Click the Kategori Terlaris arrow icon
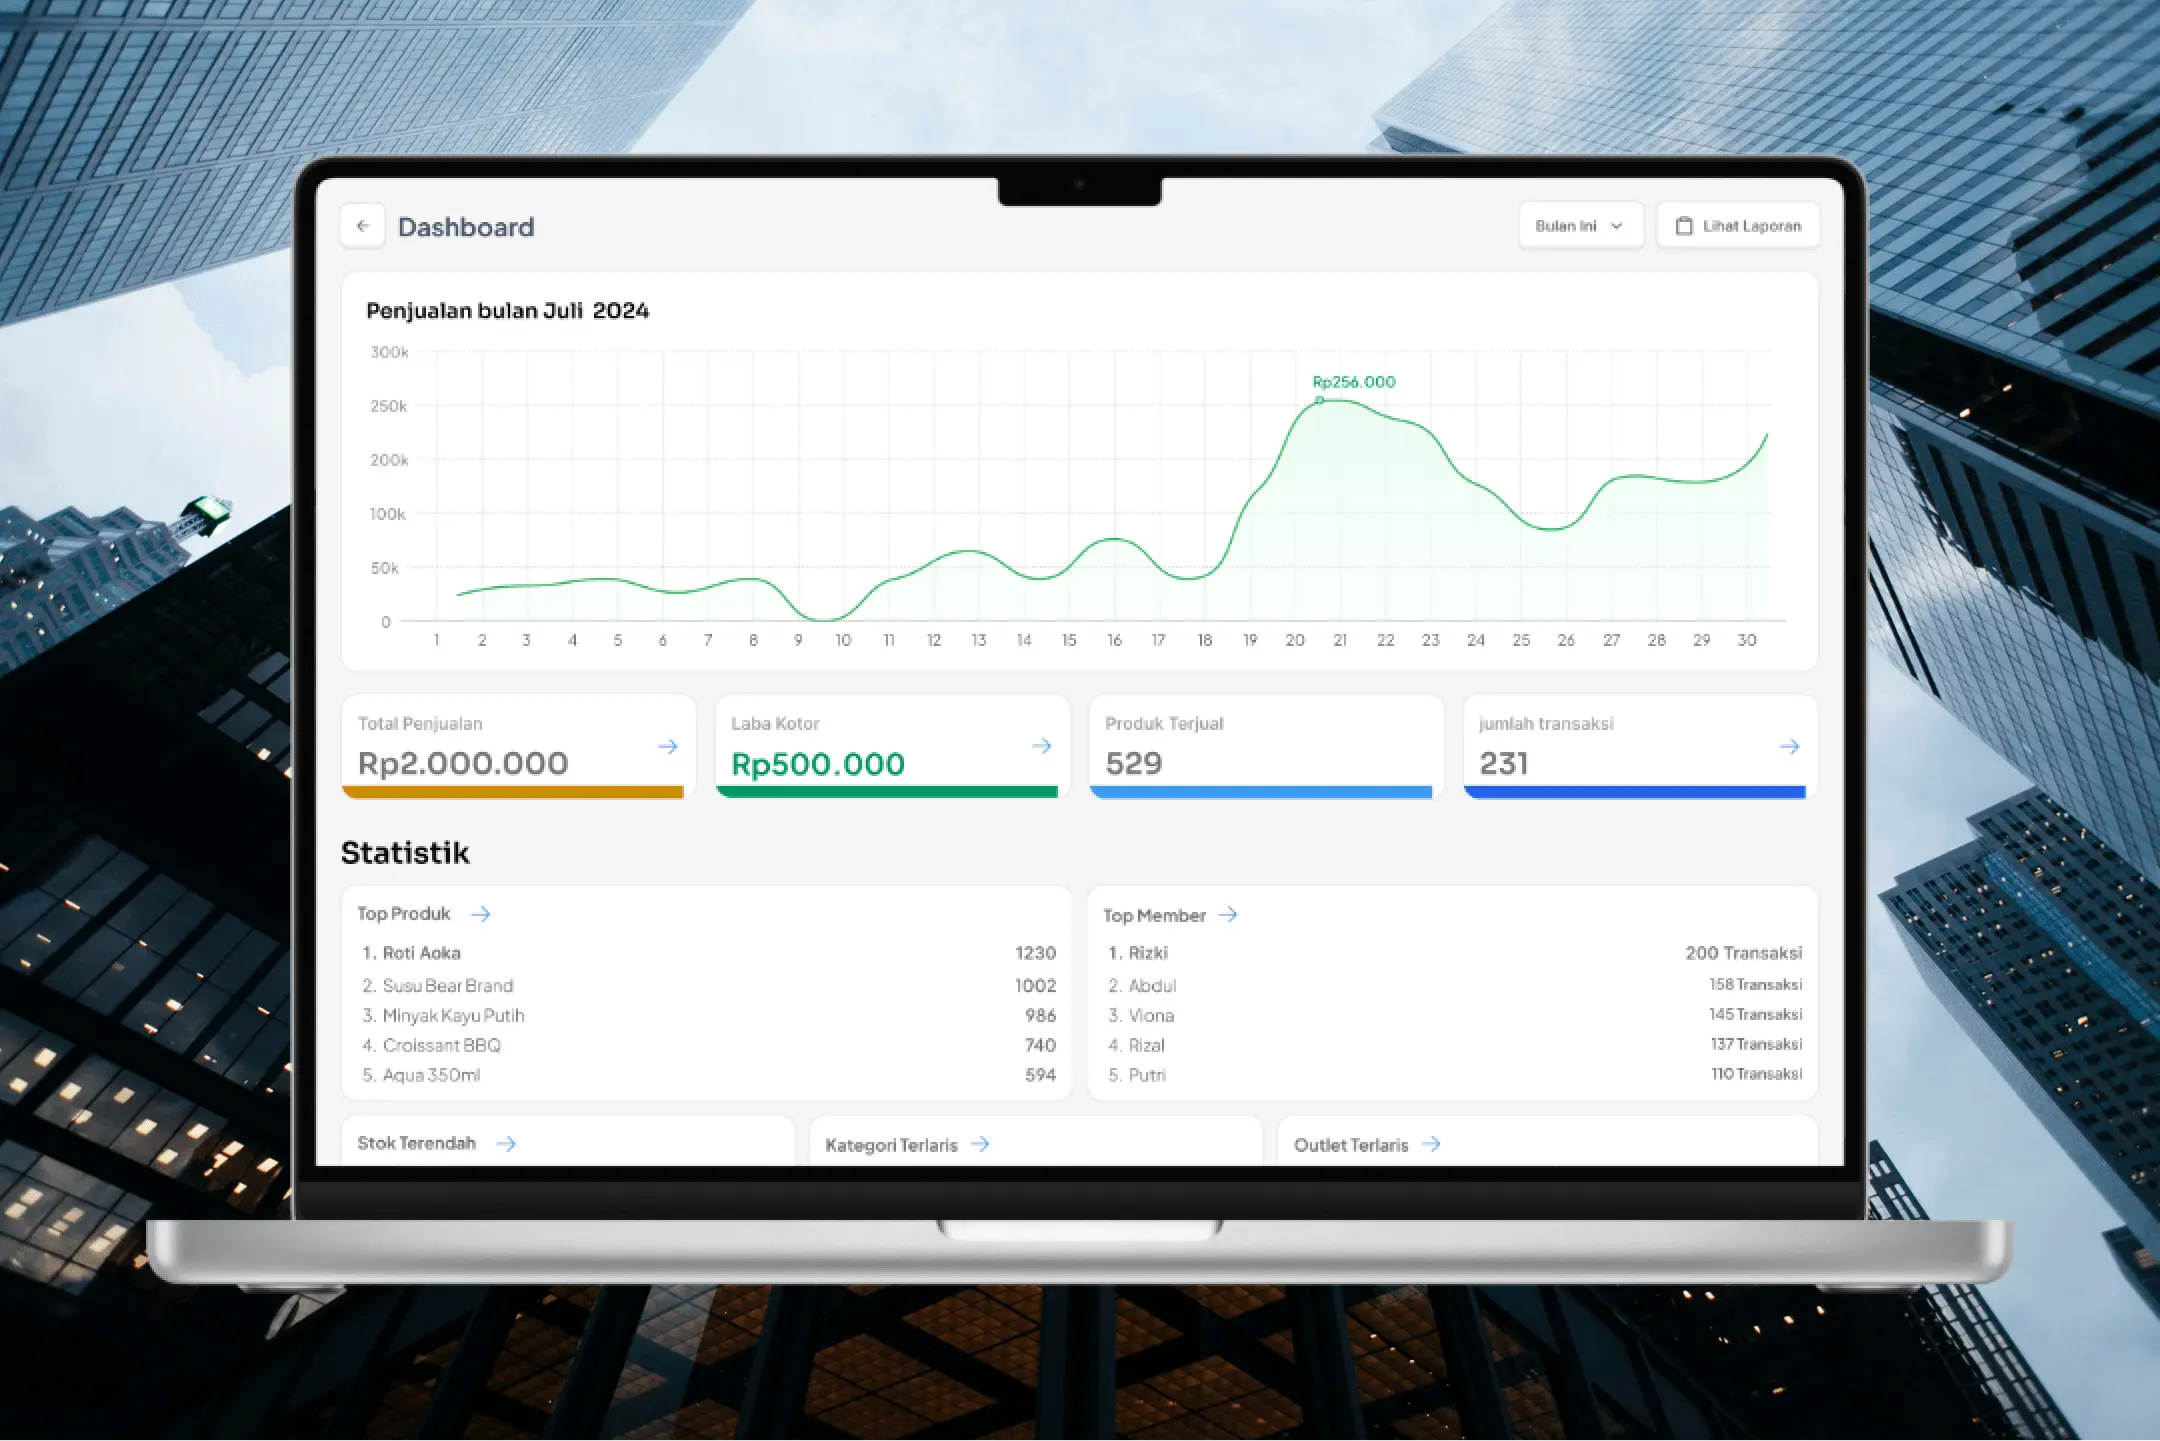Image resolution: width=2160 pixels, height=1441 pixels. pos(980,1144)
